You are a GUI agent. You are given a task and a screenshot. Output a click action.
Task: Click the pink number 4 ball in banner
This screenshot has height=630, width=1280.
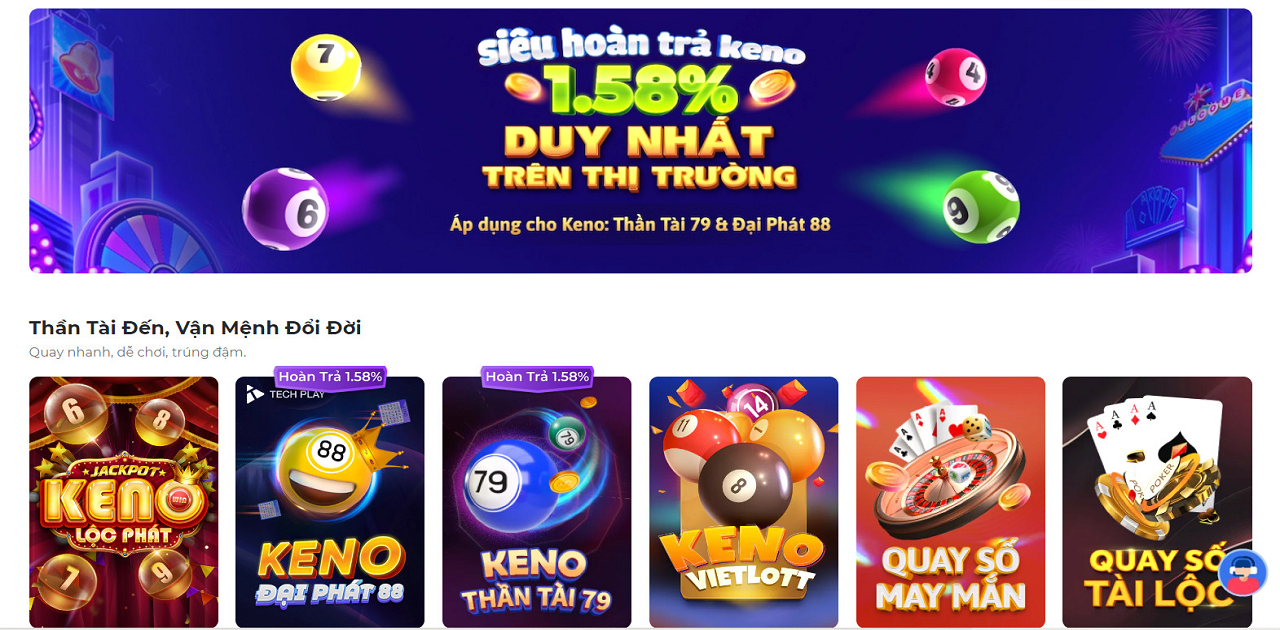click(955, 77)
